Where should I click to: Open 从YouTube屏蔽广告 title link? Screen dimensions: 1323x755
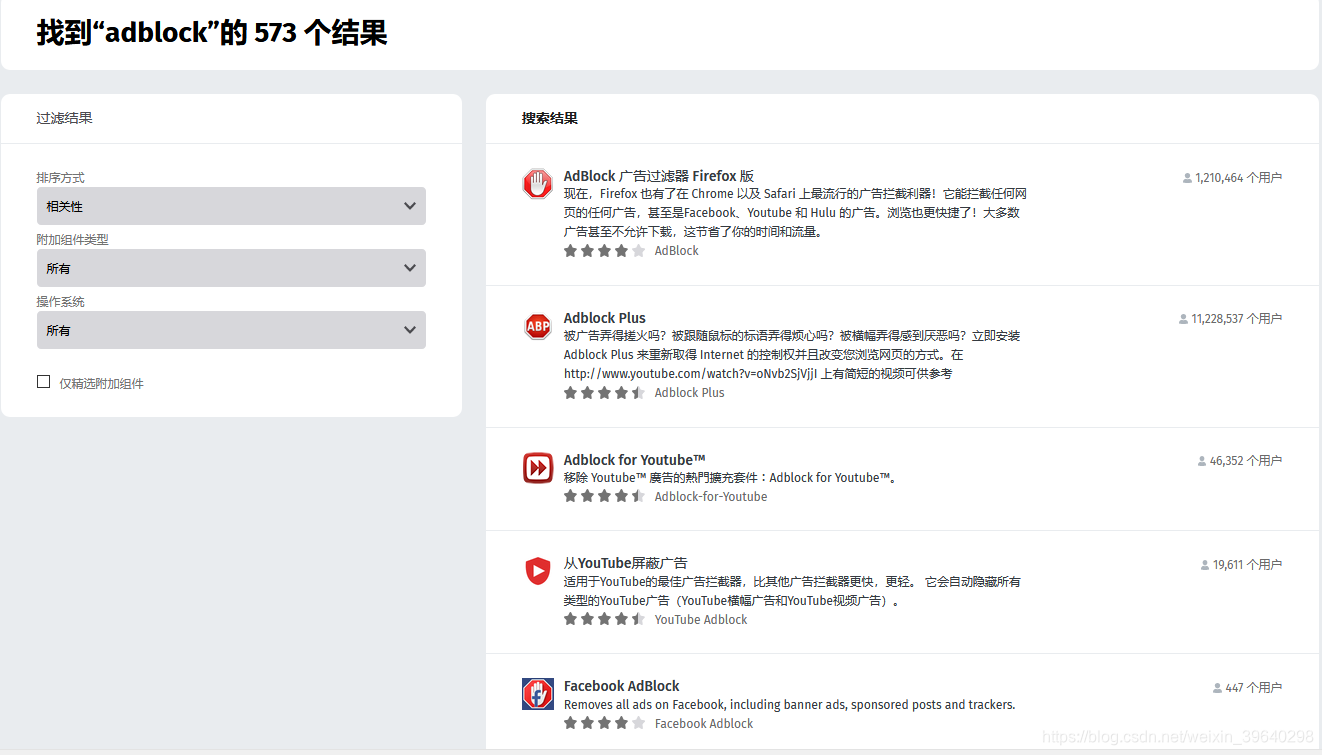626,563
